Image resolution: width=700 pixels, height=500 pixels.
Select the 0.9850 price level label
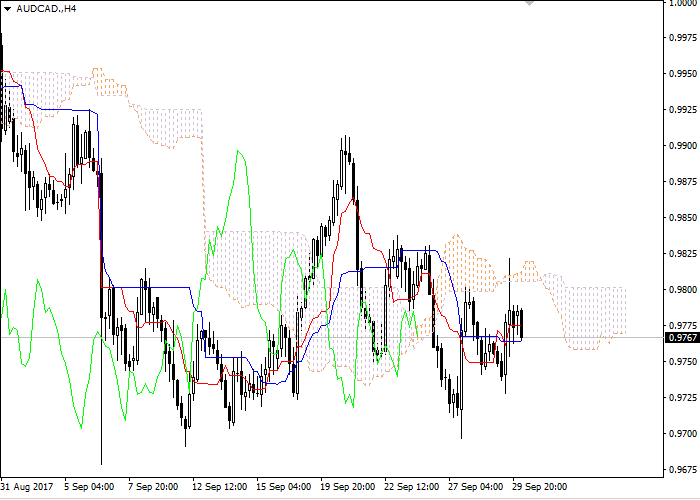pyautogui.click(x=683, y=218)
